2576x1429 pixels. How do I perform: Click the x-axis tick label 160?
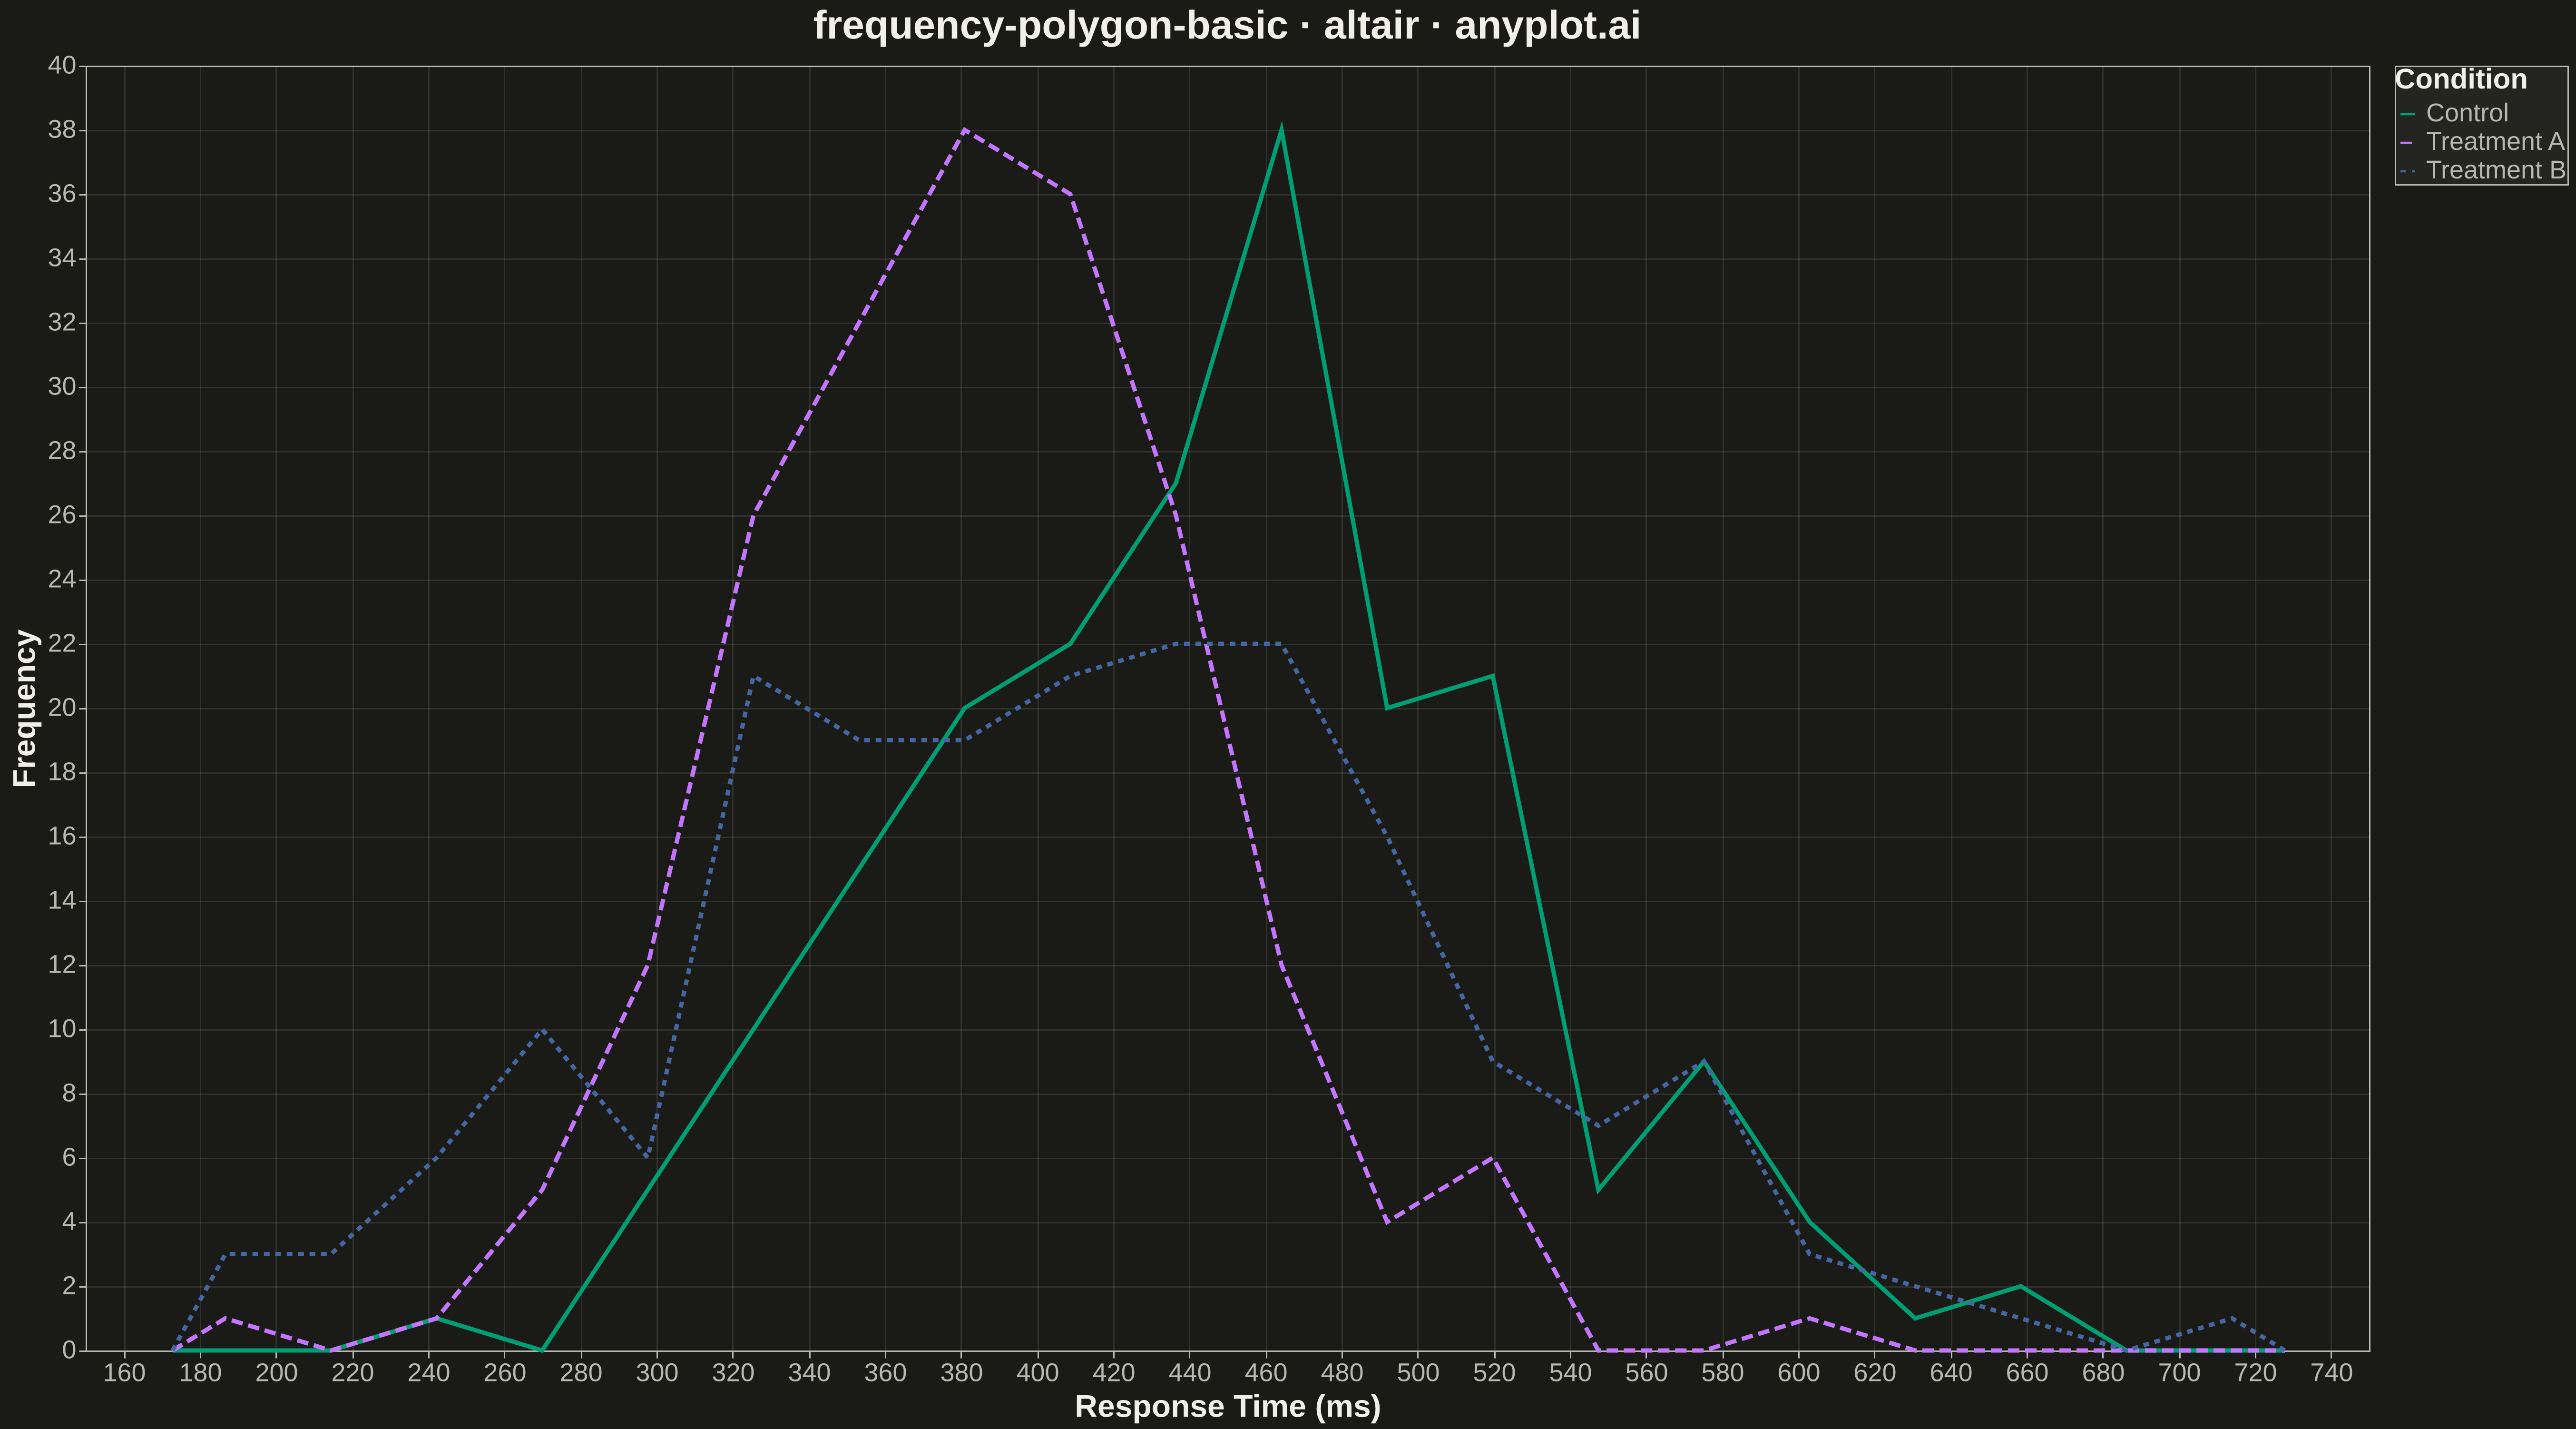124,1373
